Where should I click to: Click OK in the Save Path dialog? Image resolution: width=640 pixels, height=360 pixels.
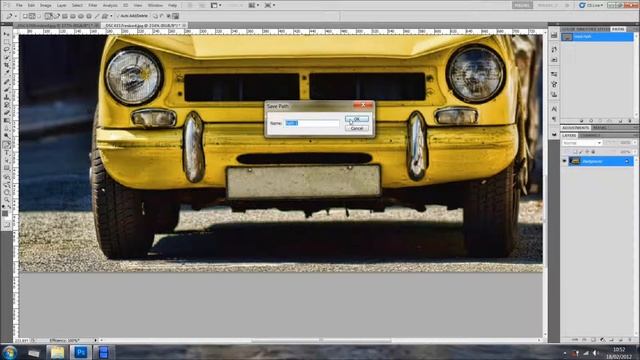pos(357,119)
